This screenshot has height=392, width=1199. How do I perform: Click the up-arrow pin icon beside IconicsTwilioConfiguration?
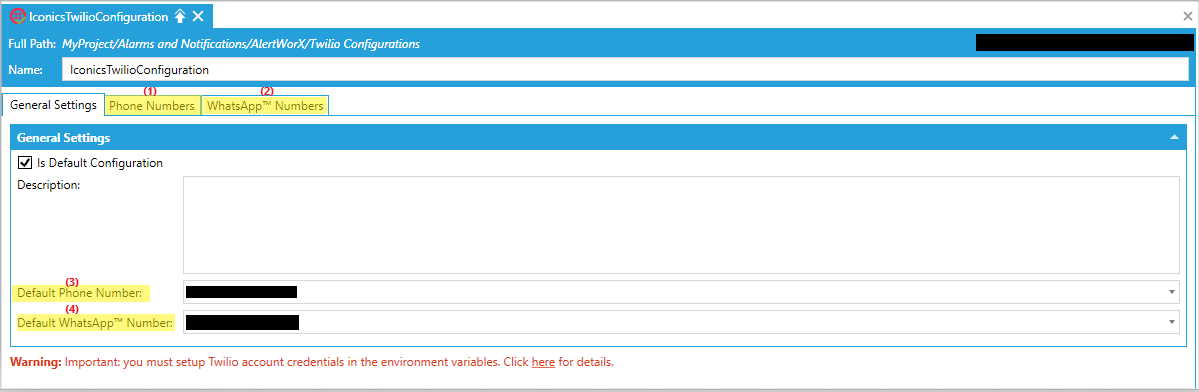180,16
